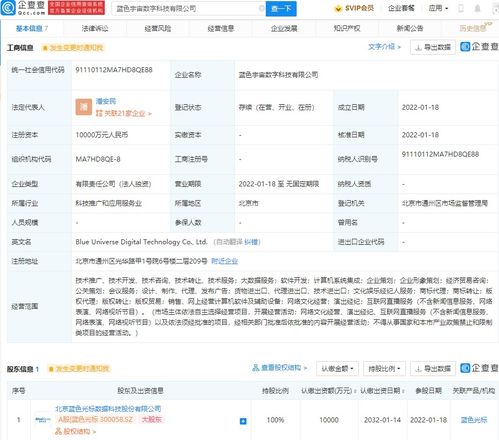The height and width of the screenshot is (440, 499).
Task: Click 企查查 logo beside 股东信息 export
Action: [x=479, y=368]
